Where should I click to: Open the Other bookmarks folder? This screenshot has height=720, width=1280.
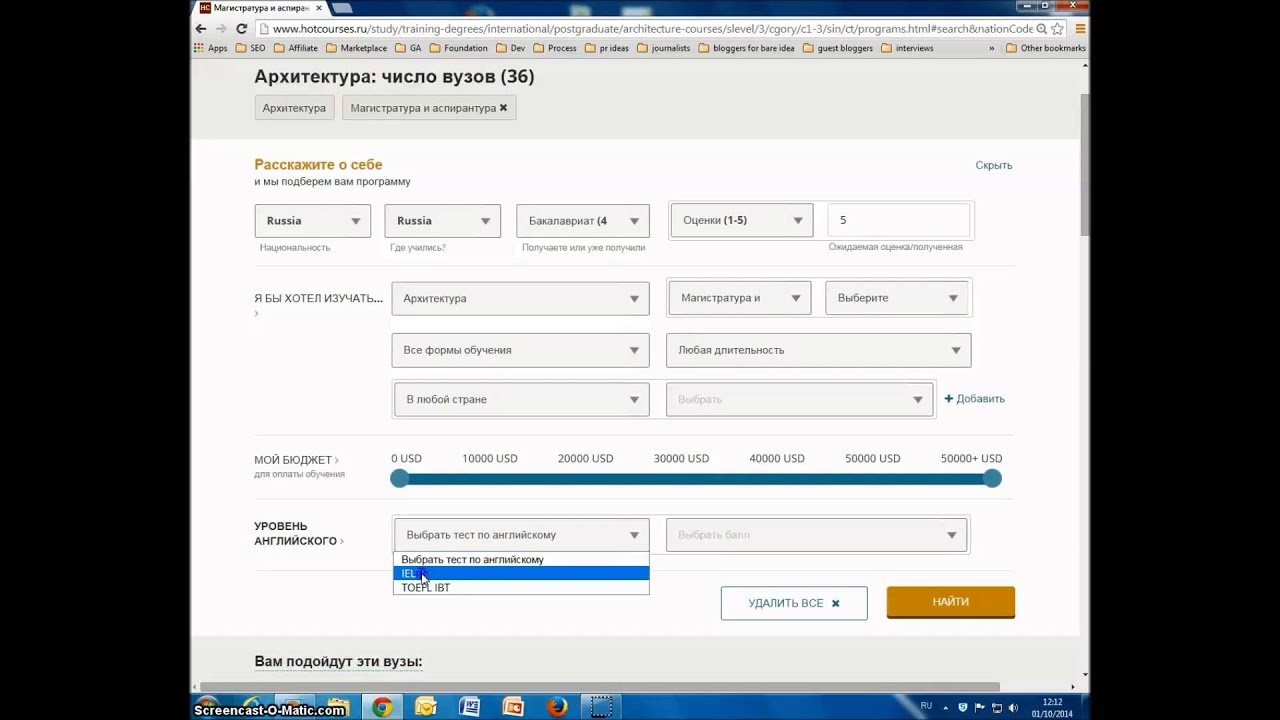pos(1045,48)
